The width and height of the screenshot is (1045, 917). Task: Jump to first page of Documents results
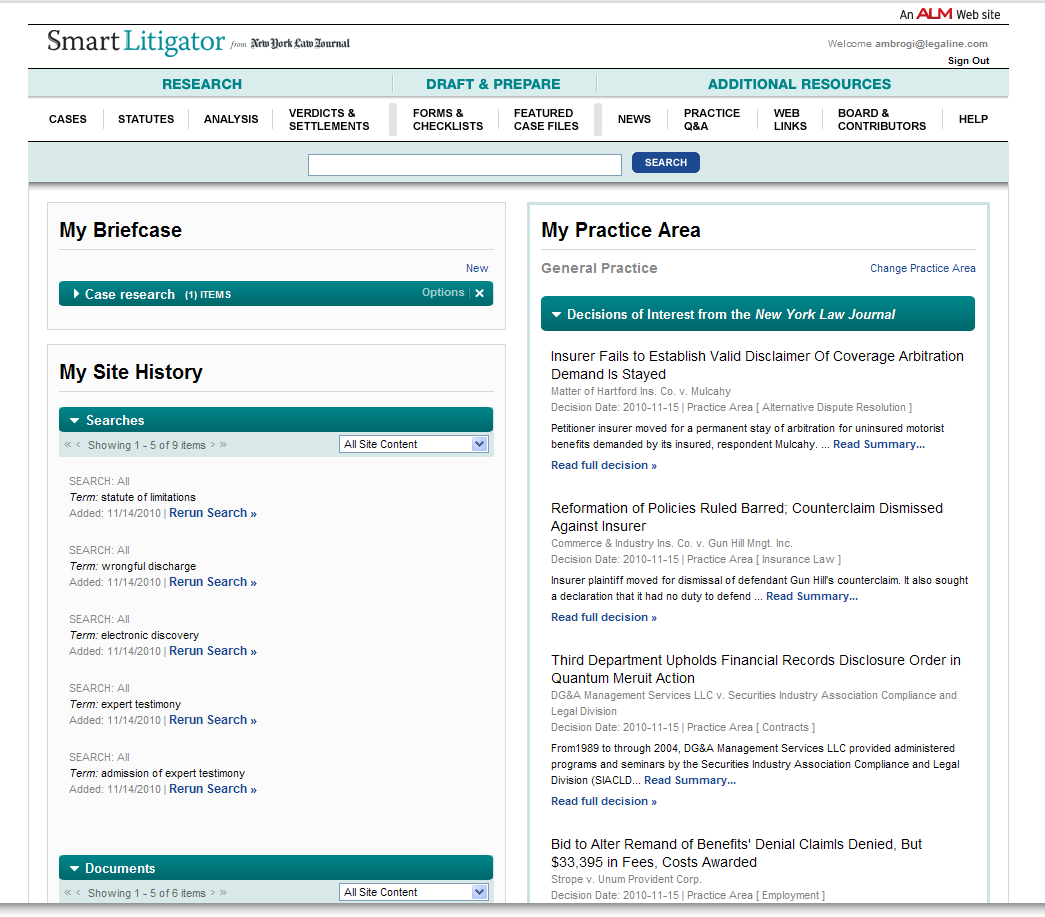click(x=67, y=892)
